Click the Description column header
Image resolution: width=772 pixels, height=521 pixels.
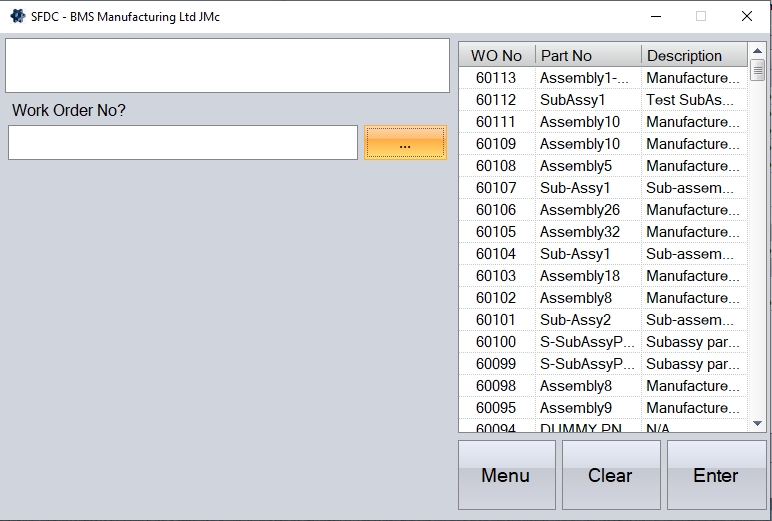[x=693, y=56]
